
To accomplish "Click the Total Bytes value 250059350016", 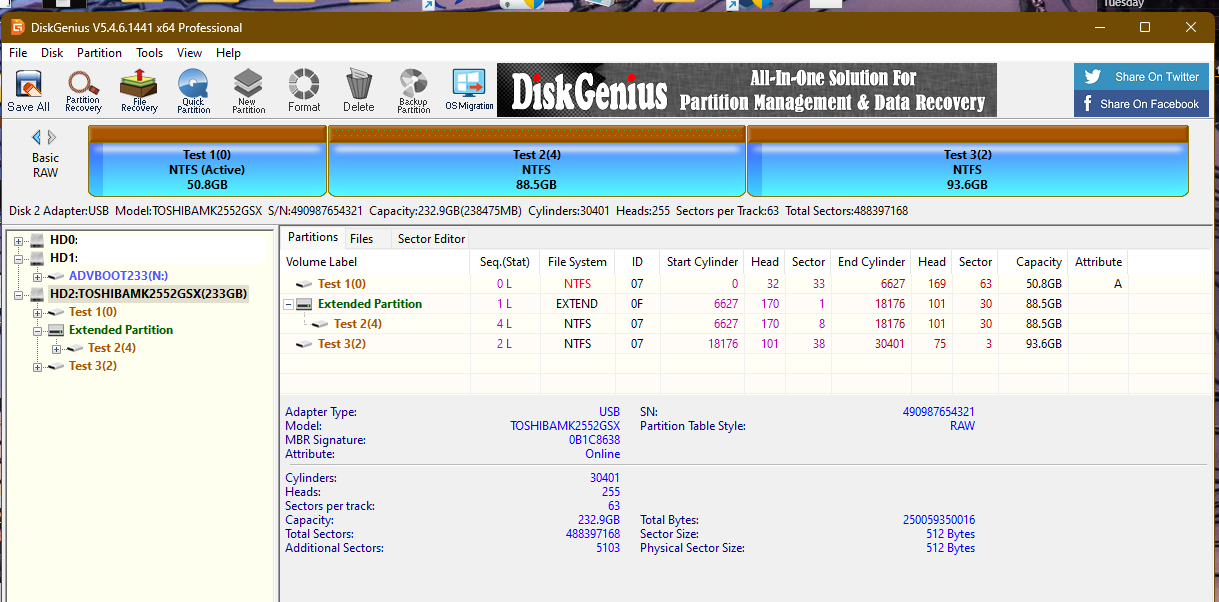I will coord(938,520).
